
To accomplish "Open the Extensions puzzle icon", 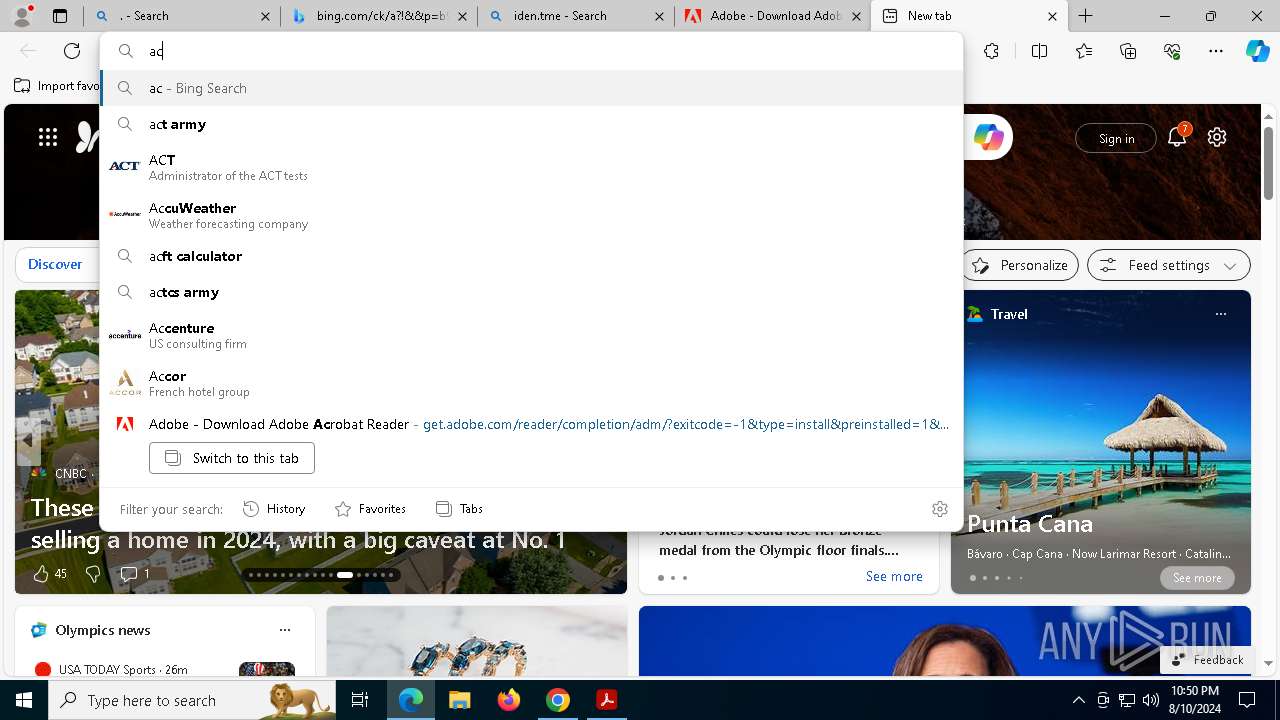I will tap(991, 51).
